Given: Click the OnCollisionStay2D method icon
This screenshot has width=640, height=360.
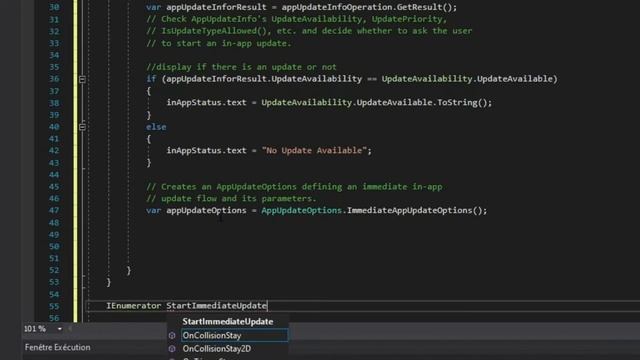Looking at the screenshot, I should click(x=172, y=349).
